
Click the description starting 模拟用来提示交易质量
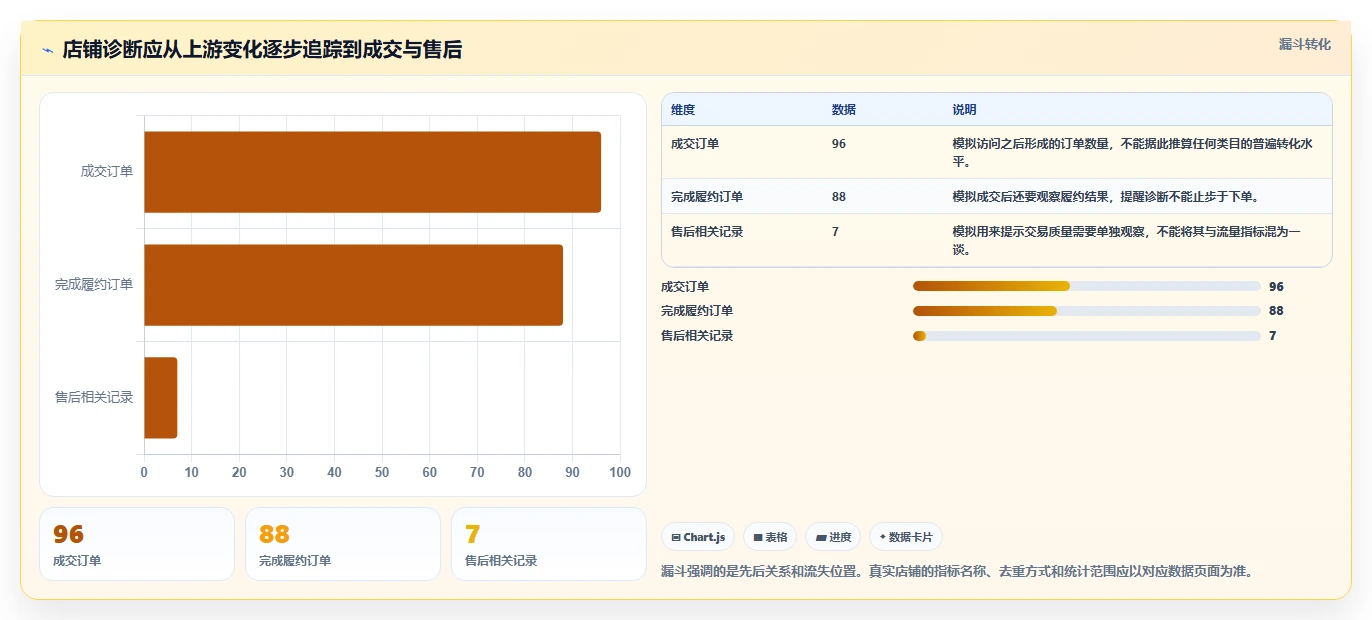(x=1127, y=241)
